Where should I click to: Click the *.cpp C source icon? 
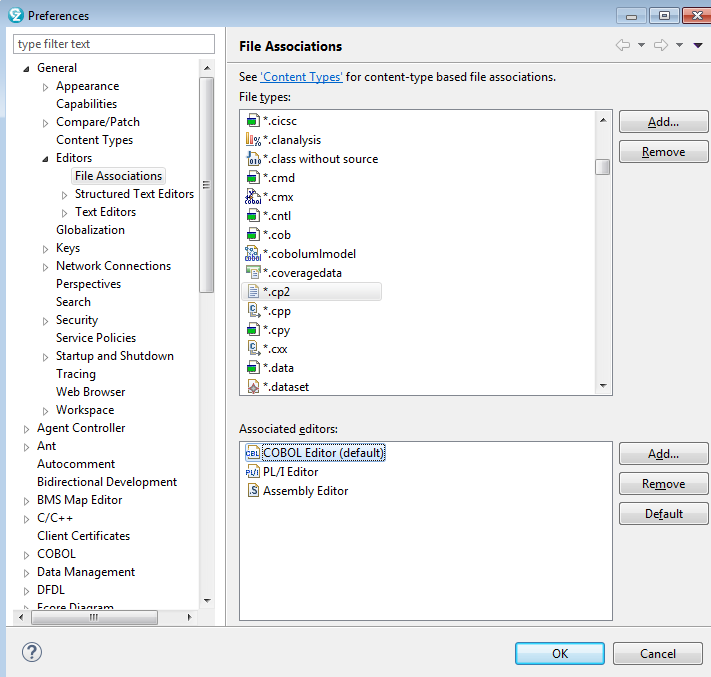[x=253, y=311]
